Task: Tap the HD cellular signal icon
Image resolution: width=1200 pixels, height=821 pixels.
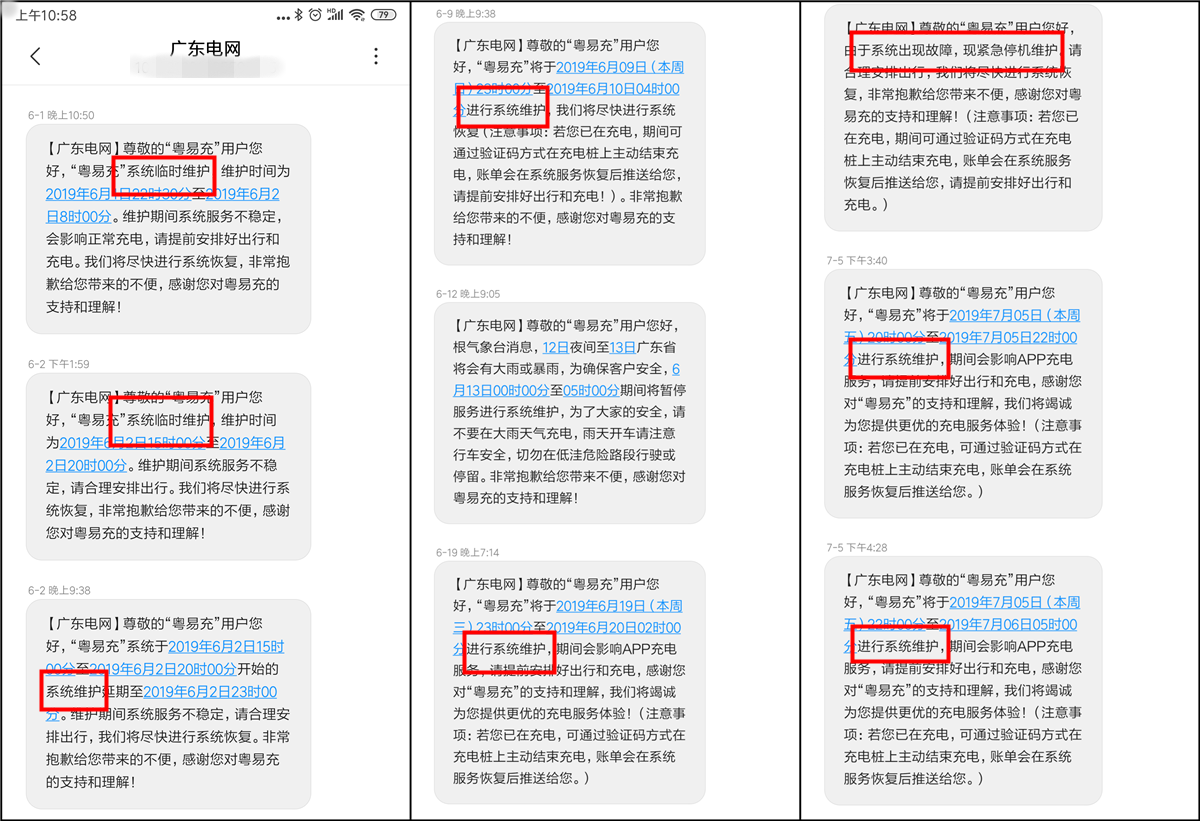Action: click(x=334, y=15)
